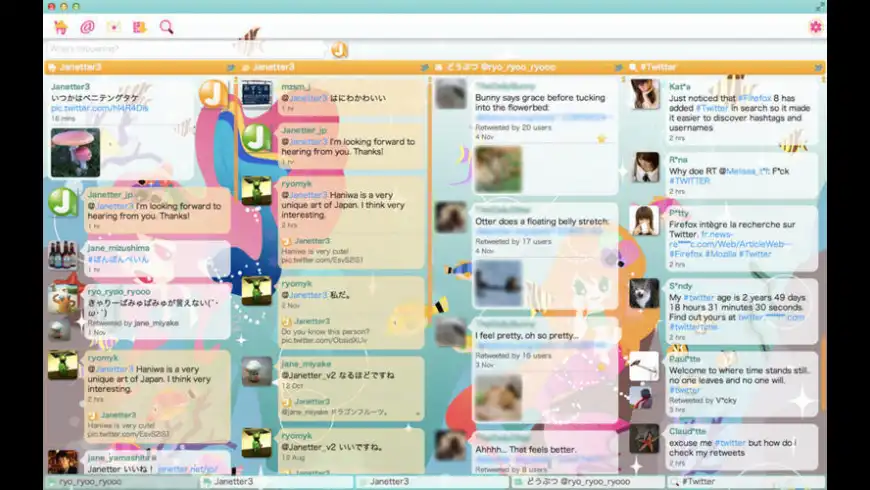The image size is (870, 490).
Task: Open #TWITTER hashtag in R*na's tweet
Action: pos(690,181)
